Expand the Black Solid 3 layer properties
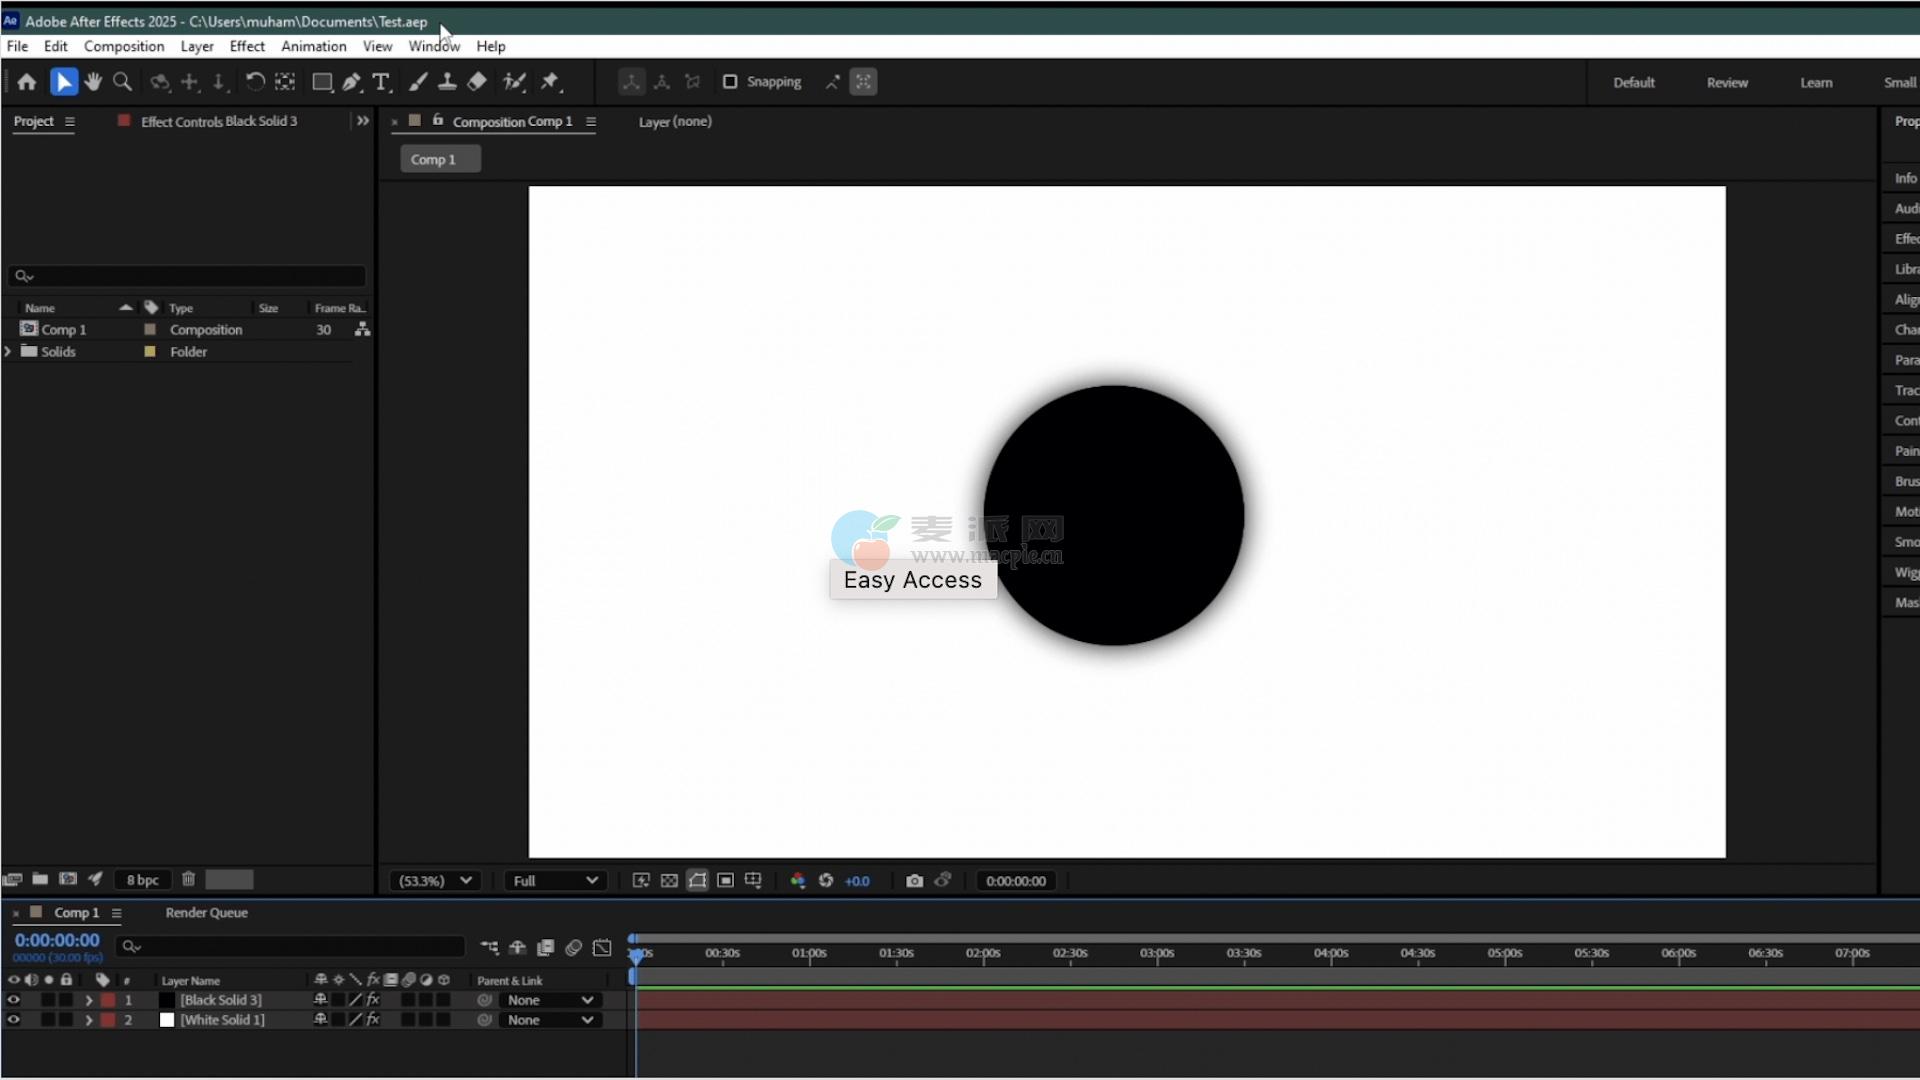Screen dimensions: 1920x1080 click(x=88, y=1000)
